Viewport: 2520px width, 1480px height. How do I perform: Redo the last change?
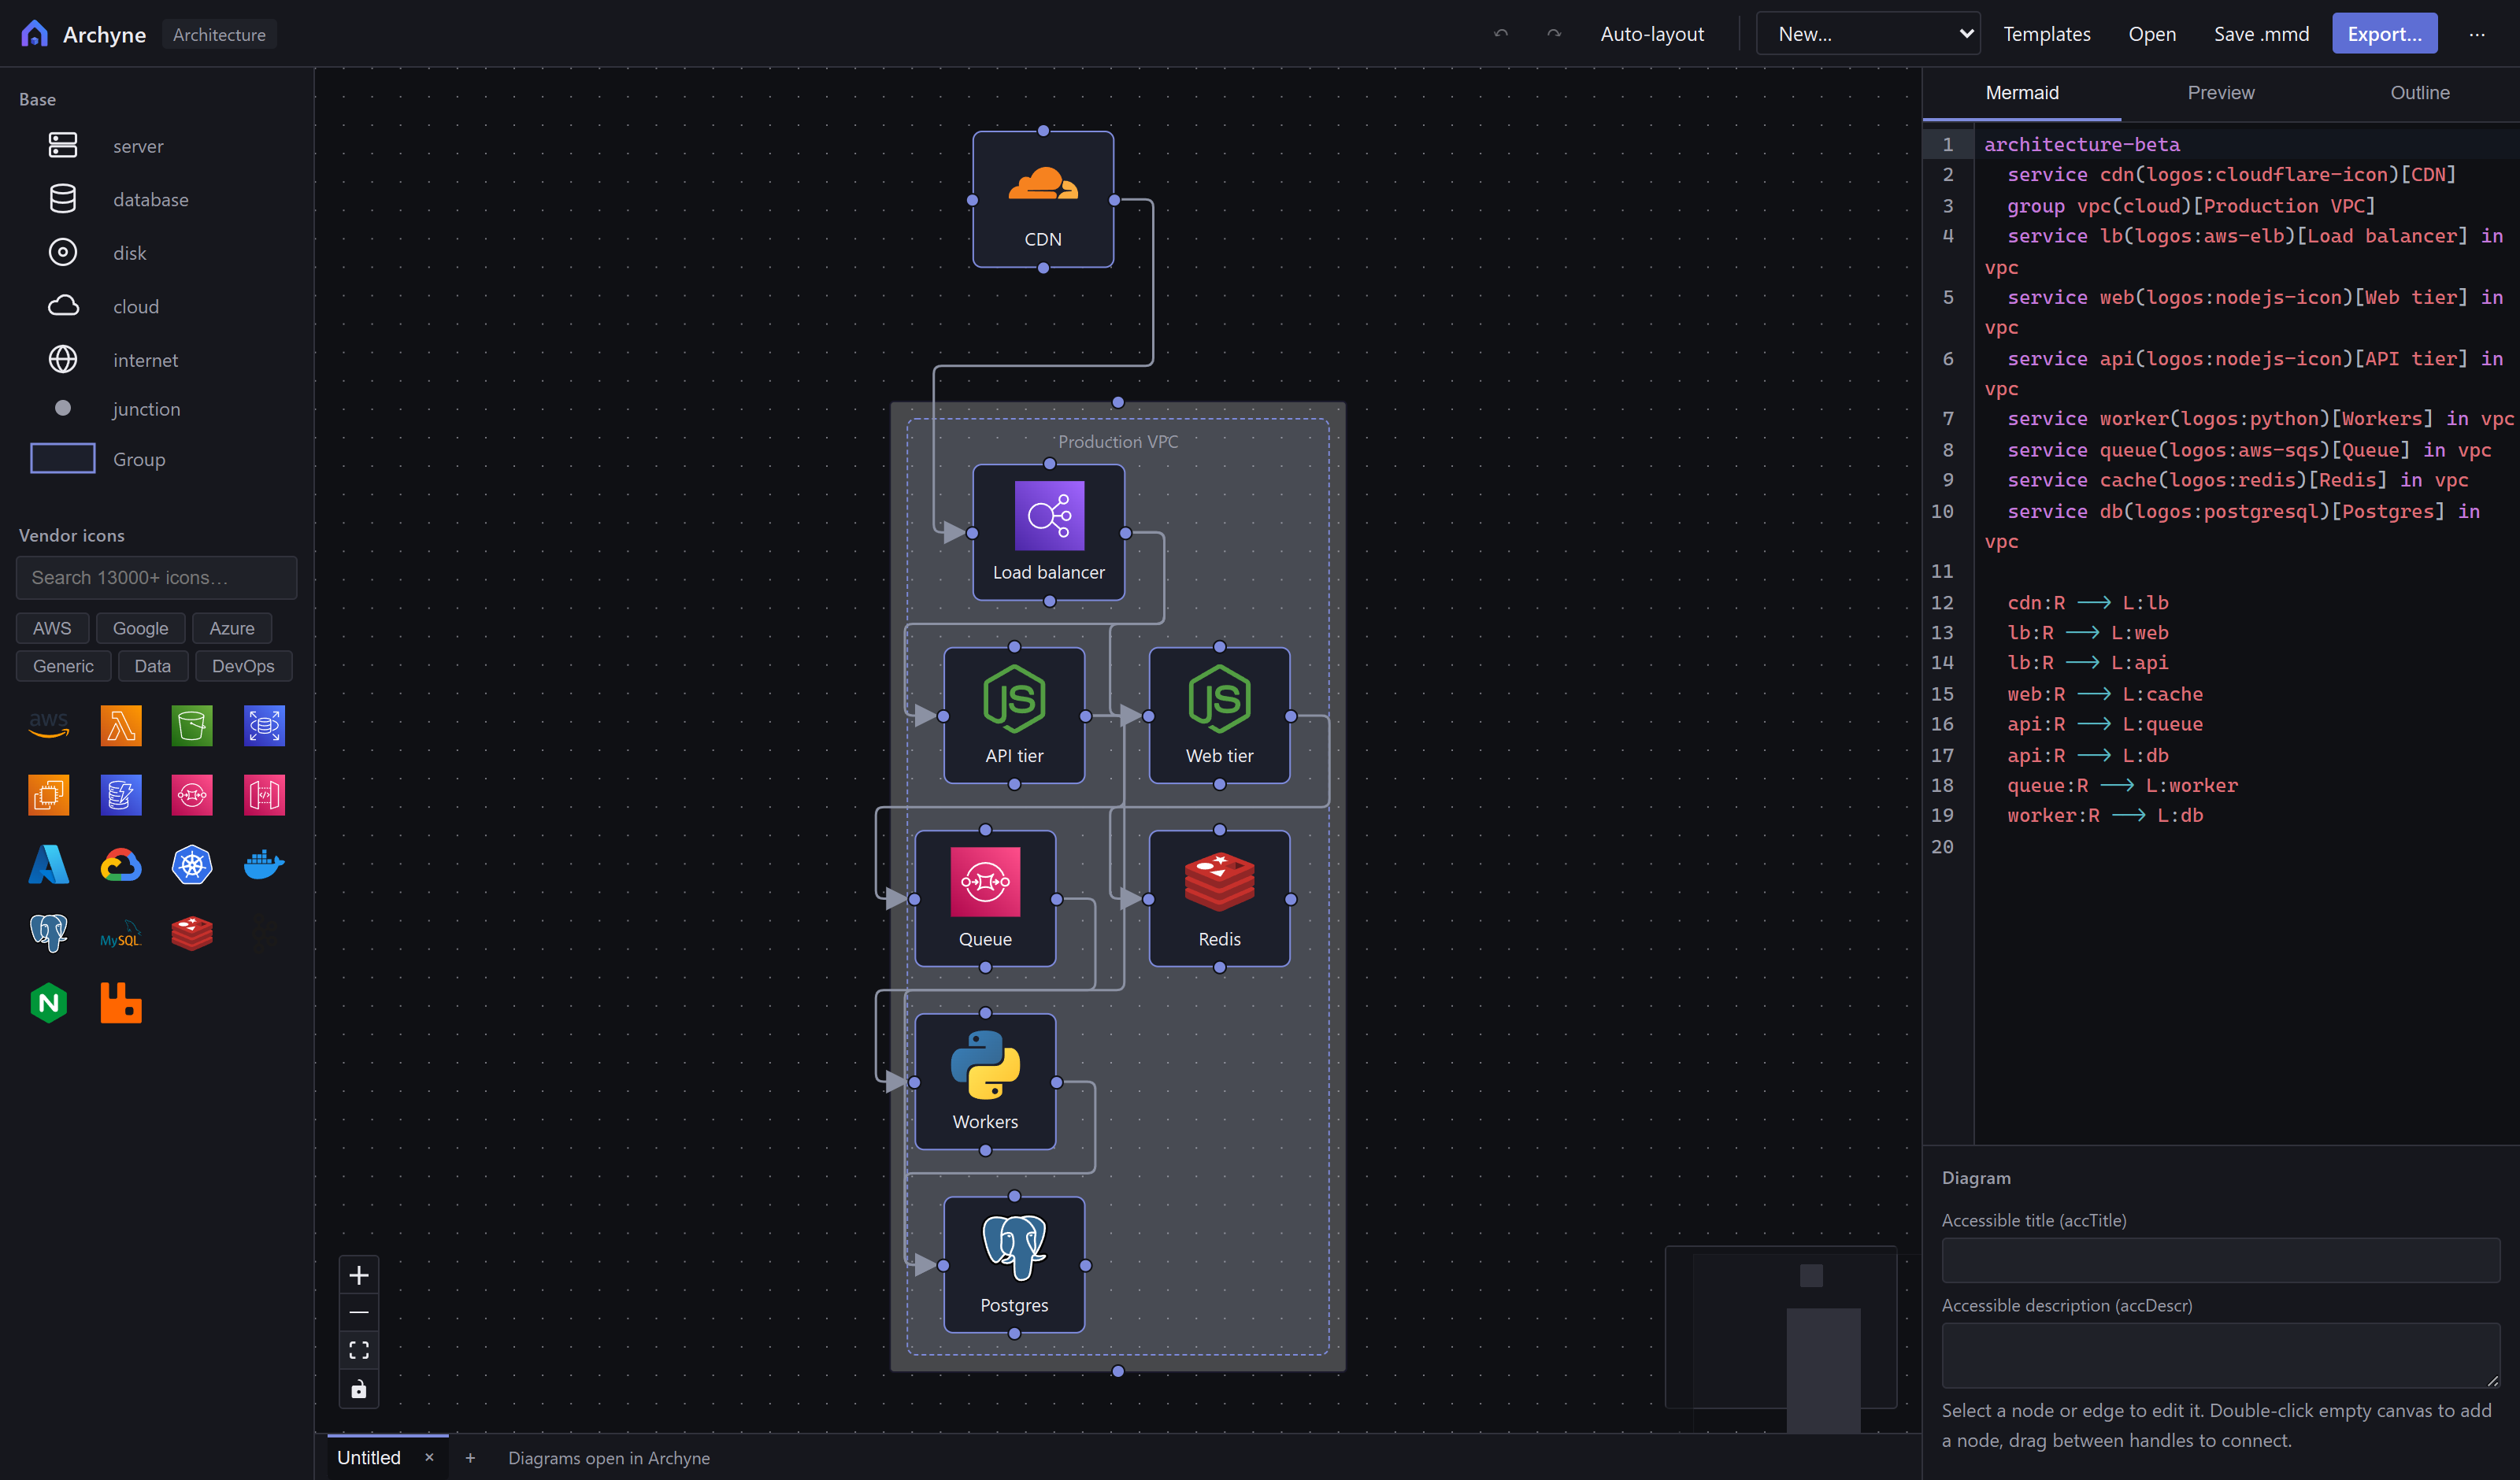point(1554,34)
